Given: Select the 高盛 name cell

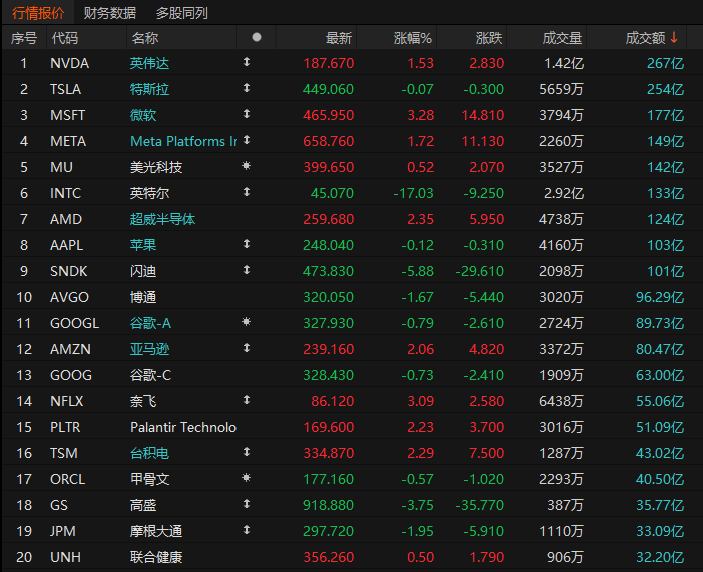Looking at the screenshot, I should point(143,505).
